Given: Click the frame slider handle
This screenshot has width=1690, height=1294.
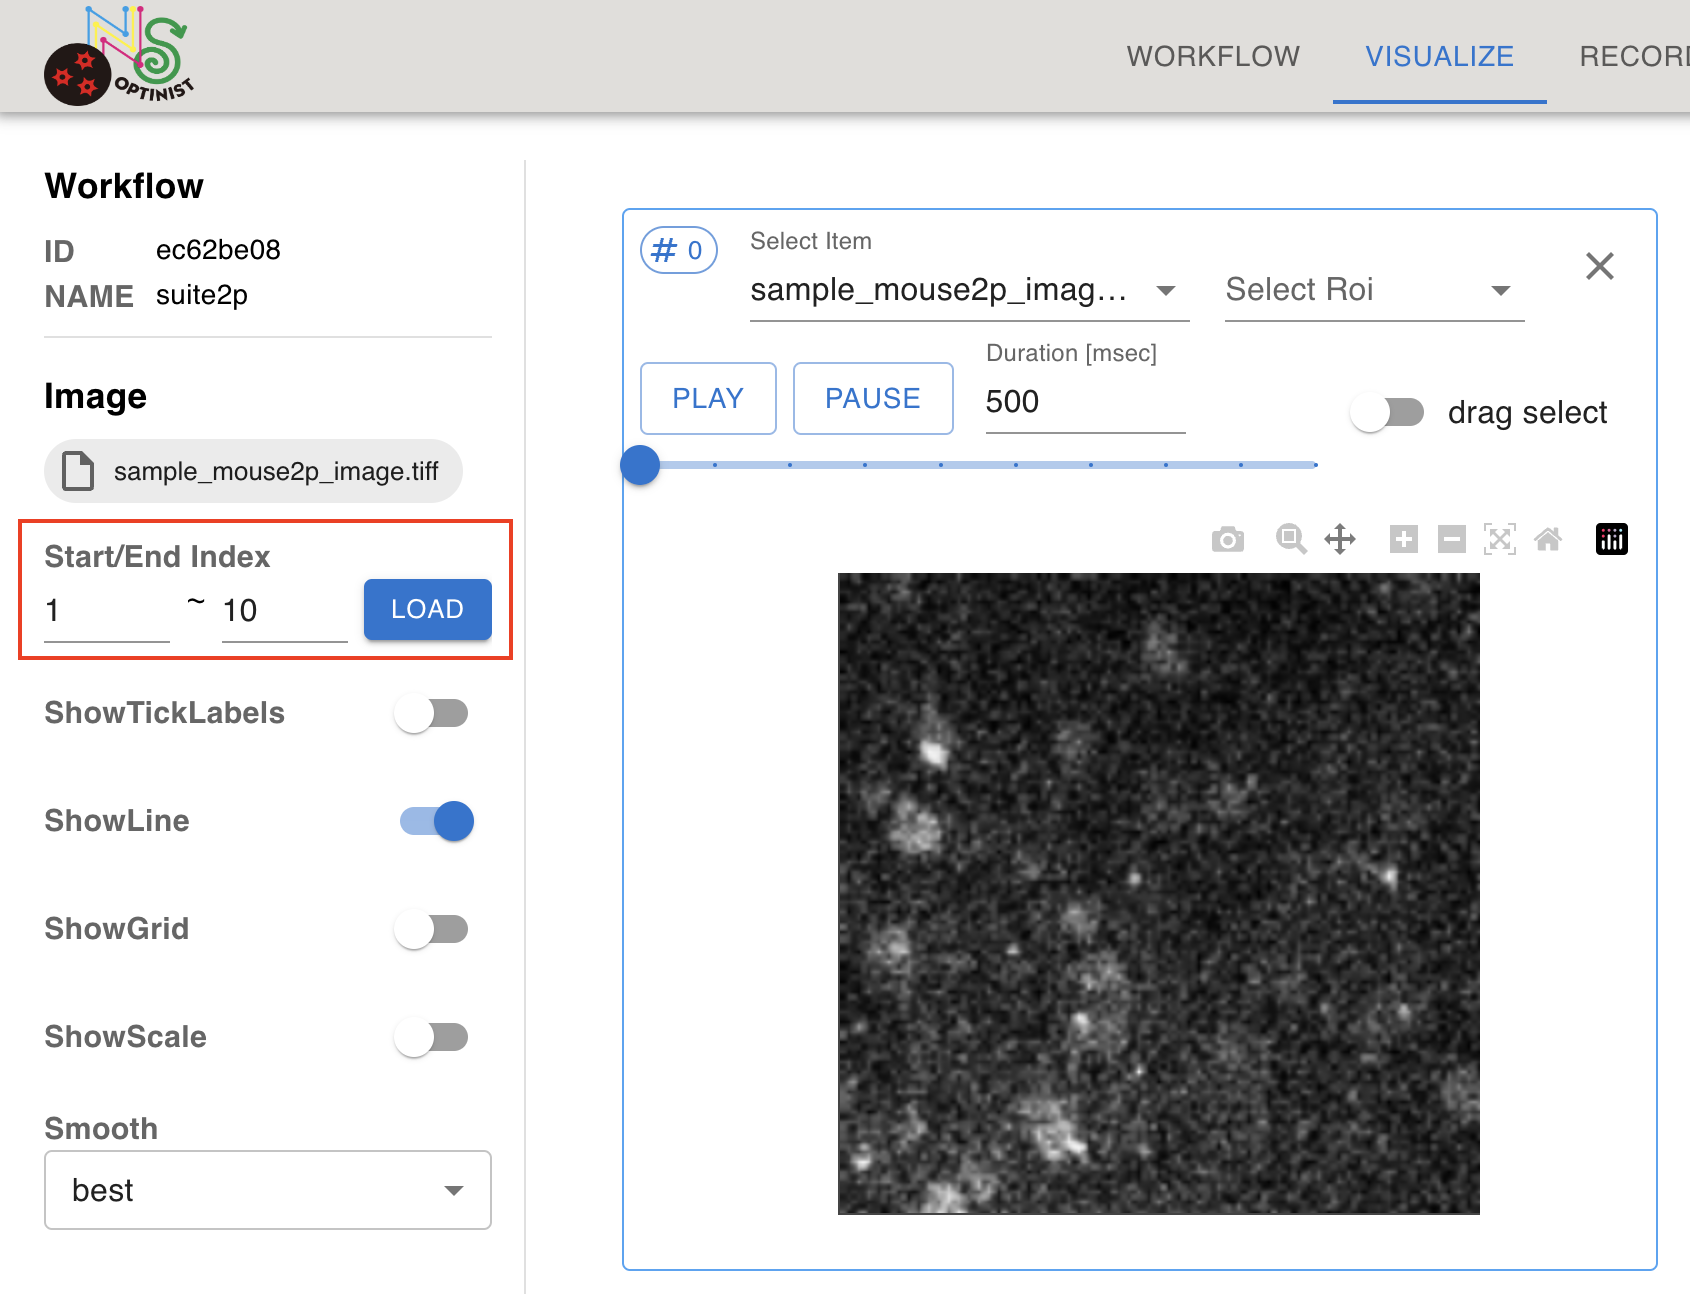Looking at the screenshot, I should point(640,465).
